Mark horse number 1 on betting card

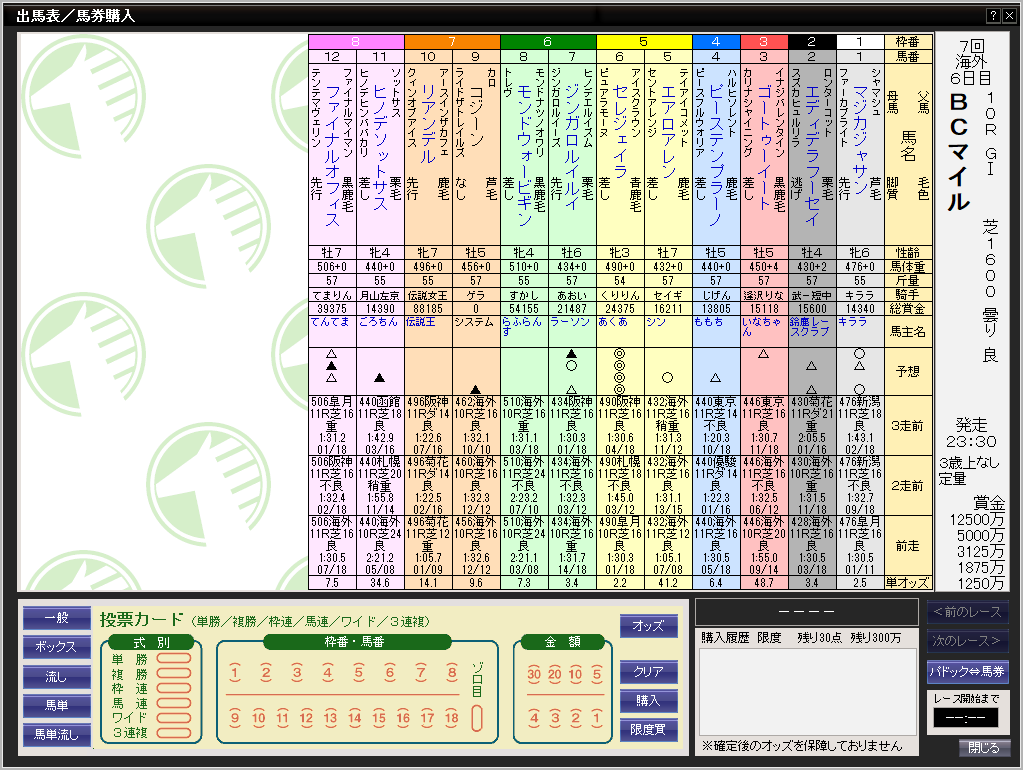(235, 673)
